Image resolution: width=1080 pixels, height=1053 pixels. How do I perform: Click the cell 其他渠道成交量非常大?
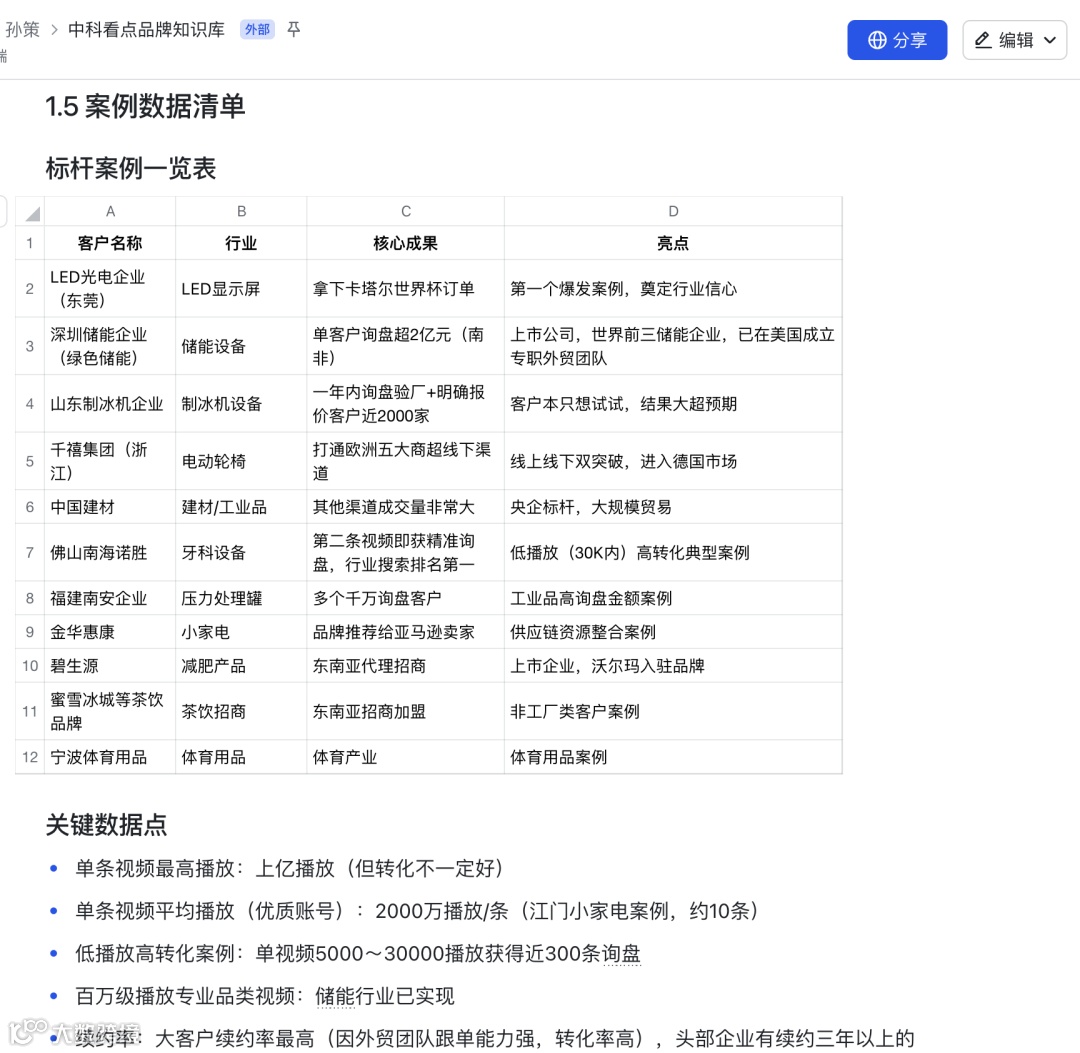406,507
